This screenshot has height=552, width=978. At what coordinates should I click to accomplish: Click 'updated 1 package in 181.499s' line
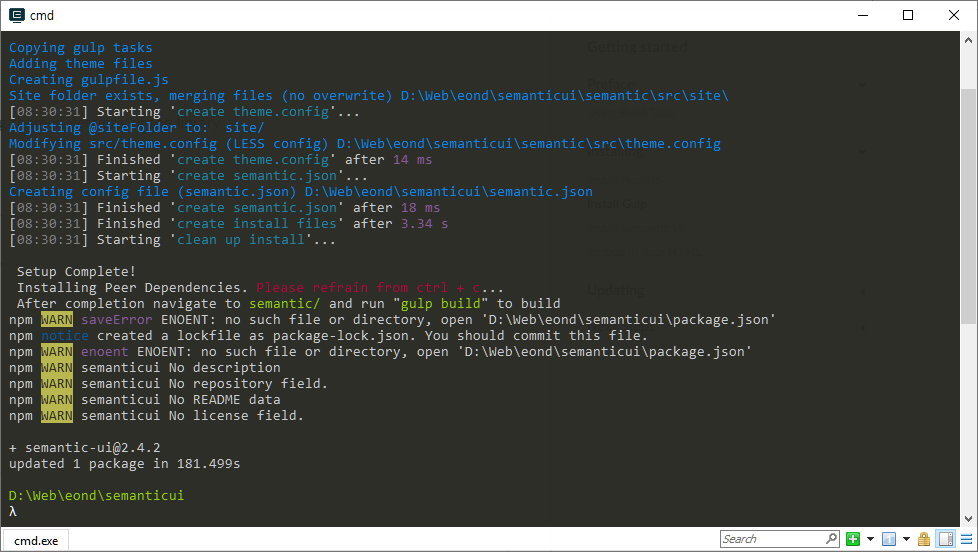pos(124,463)
